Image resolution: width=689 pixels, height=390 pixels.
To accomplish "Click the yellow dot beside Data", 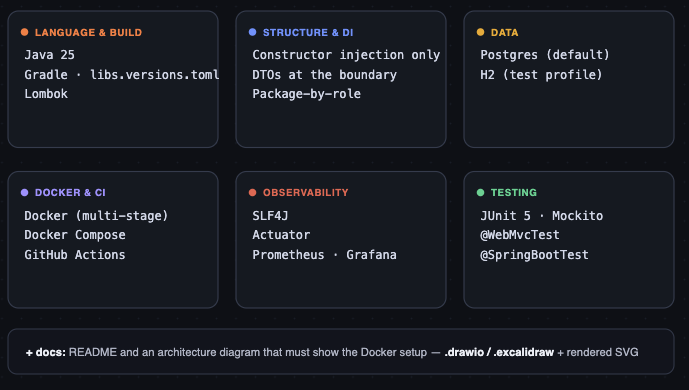I will click(x=481, y=32).
